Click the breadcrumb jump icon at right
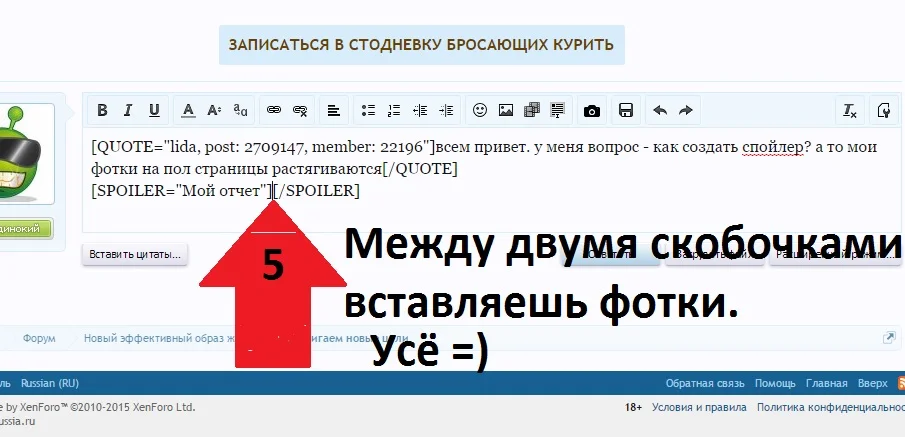 [889, 338]
